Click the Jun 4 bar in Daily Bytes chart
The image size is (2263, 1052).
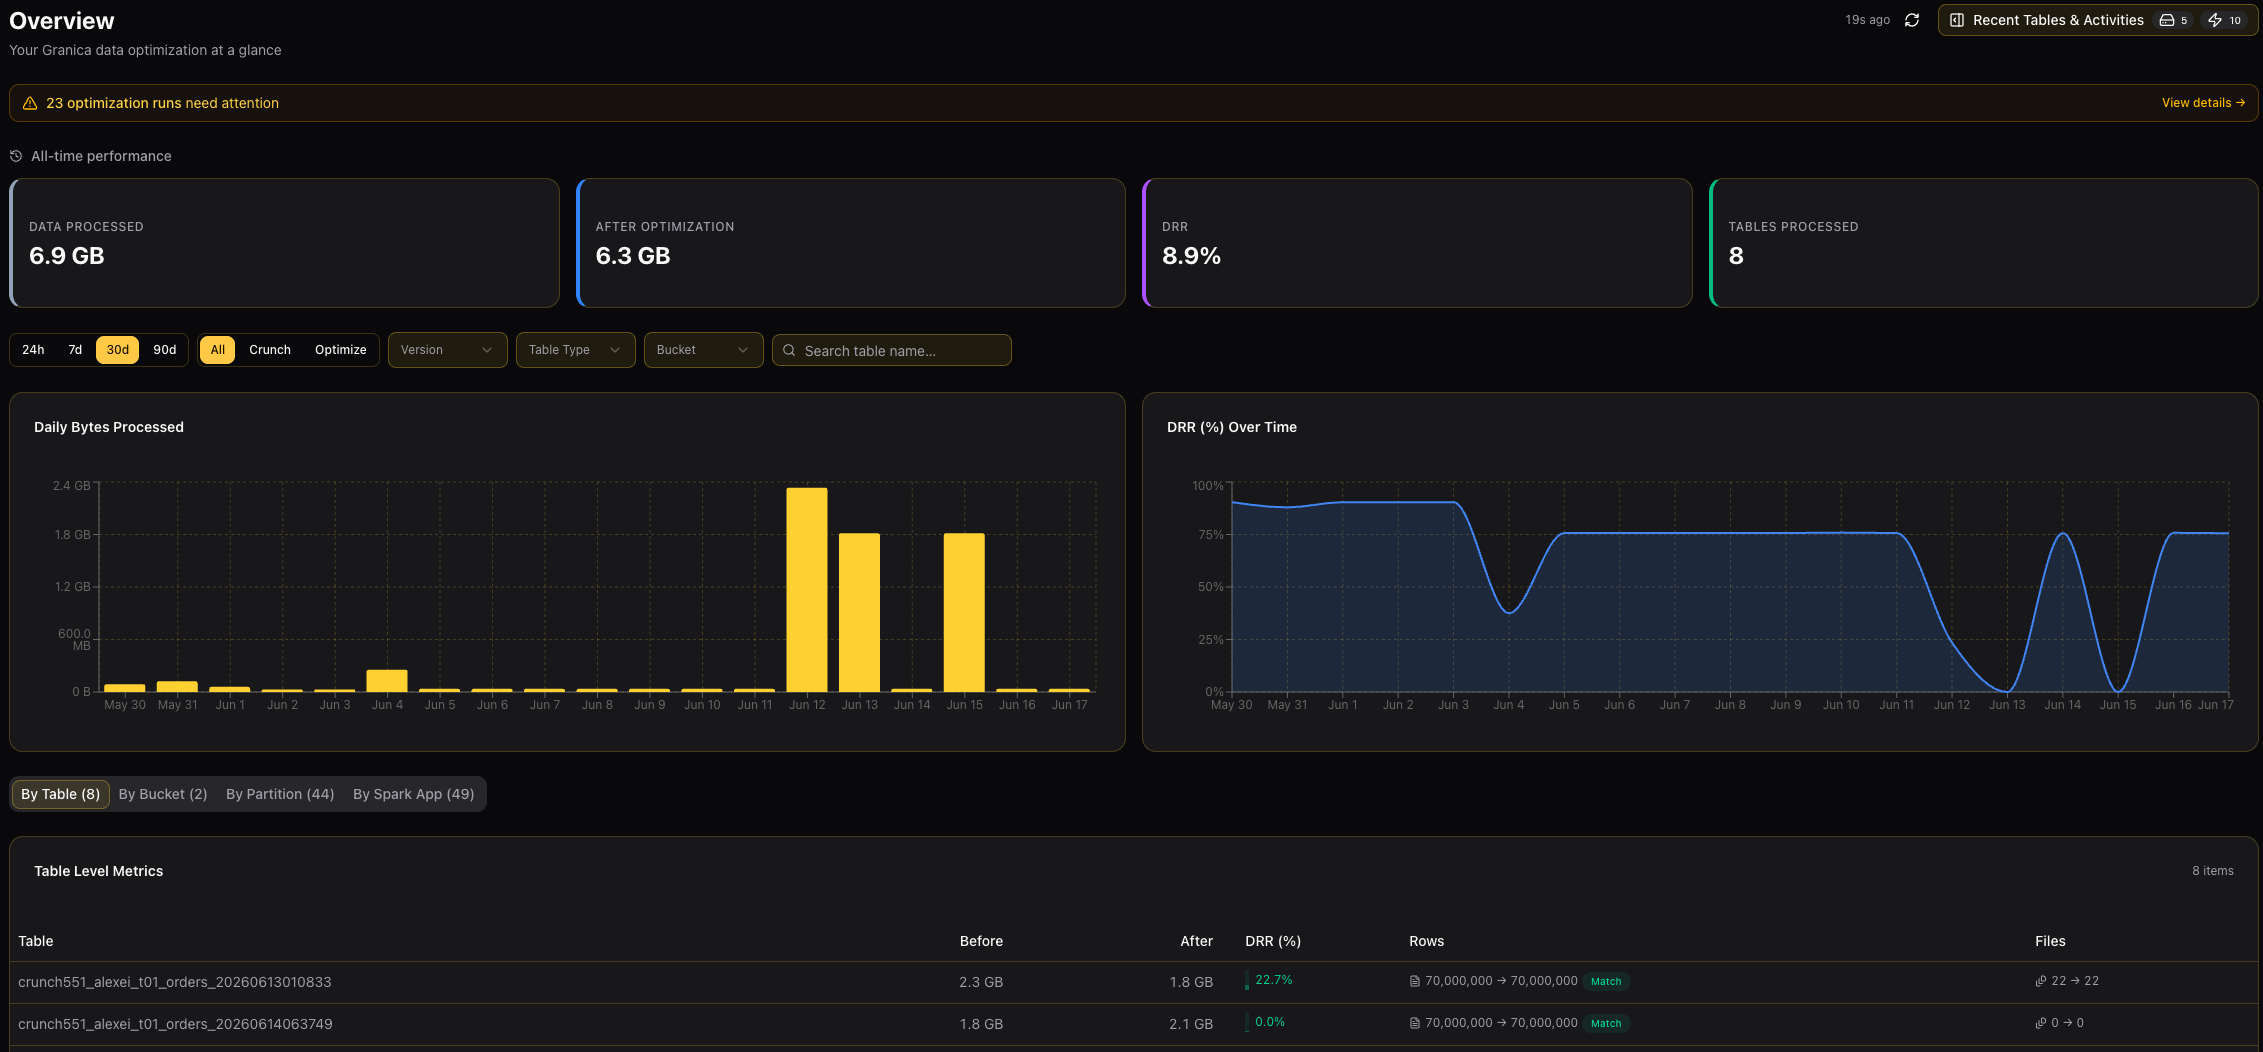[x=387, y=681]
